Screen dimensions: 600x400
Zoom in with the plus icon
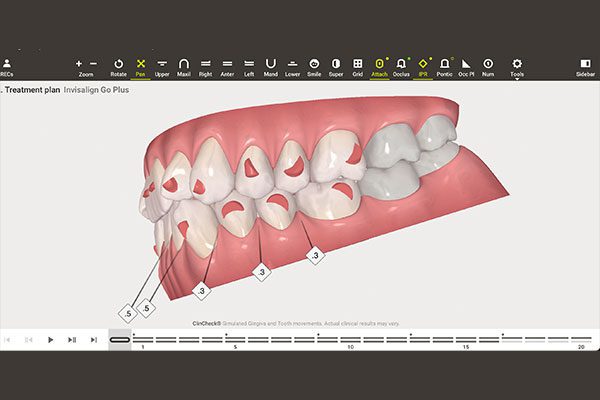click(x=79, y=64)
